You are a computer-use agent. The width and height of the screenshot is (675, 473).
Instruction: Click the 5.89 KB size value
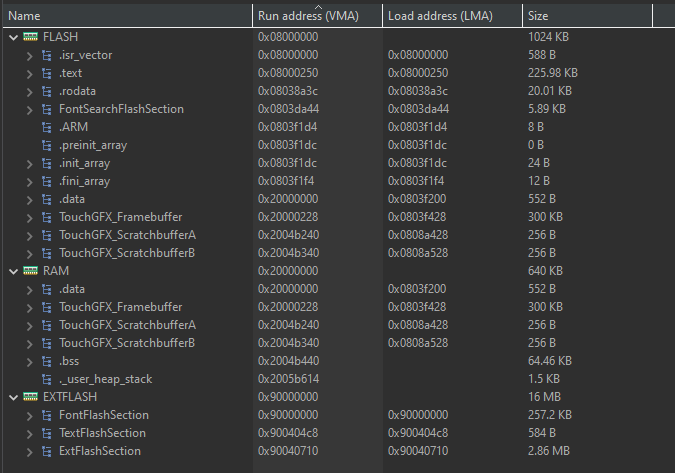pyautogui.click(x=547, y=109)
